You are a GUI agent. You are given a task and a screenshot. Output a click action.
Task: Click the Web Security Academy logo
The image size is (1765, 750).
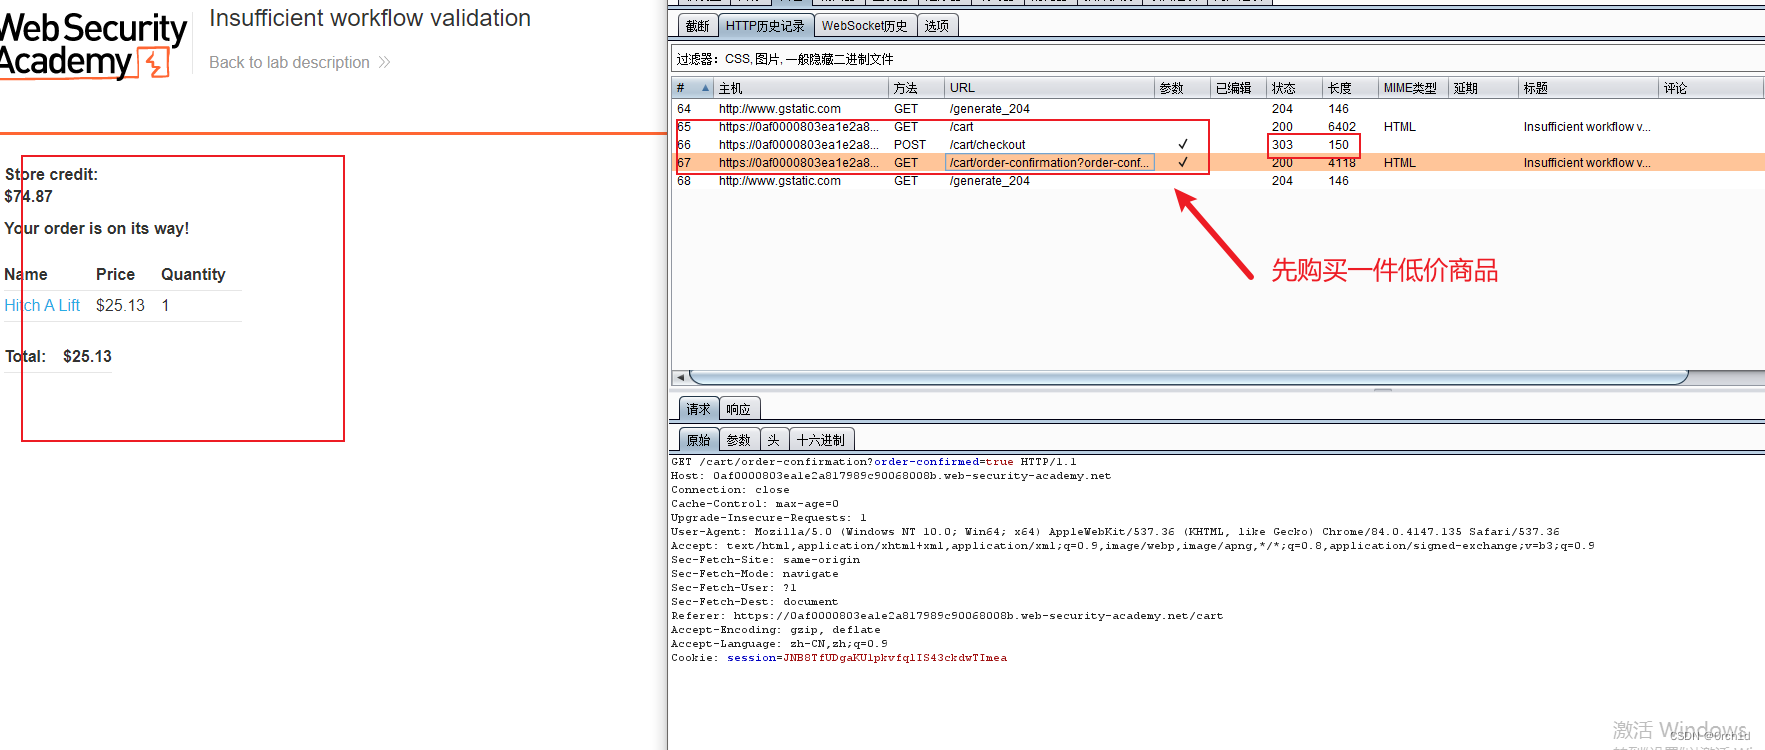(93, 44)
